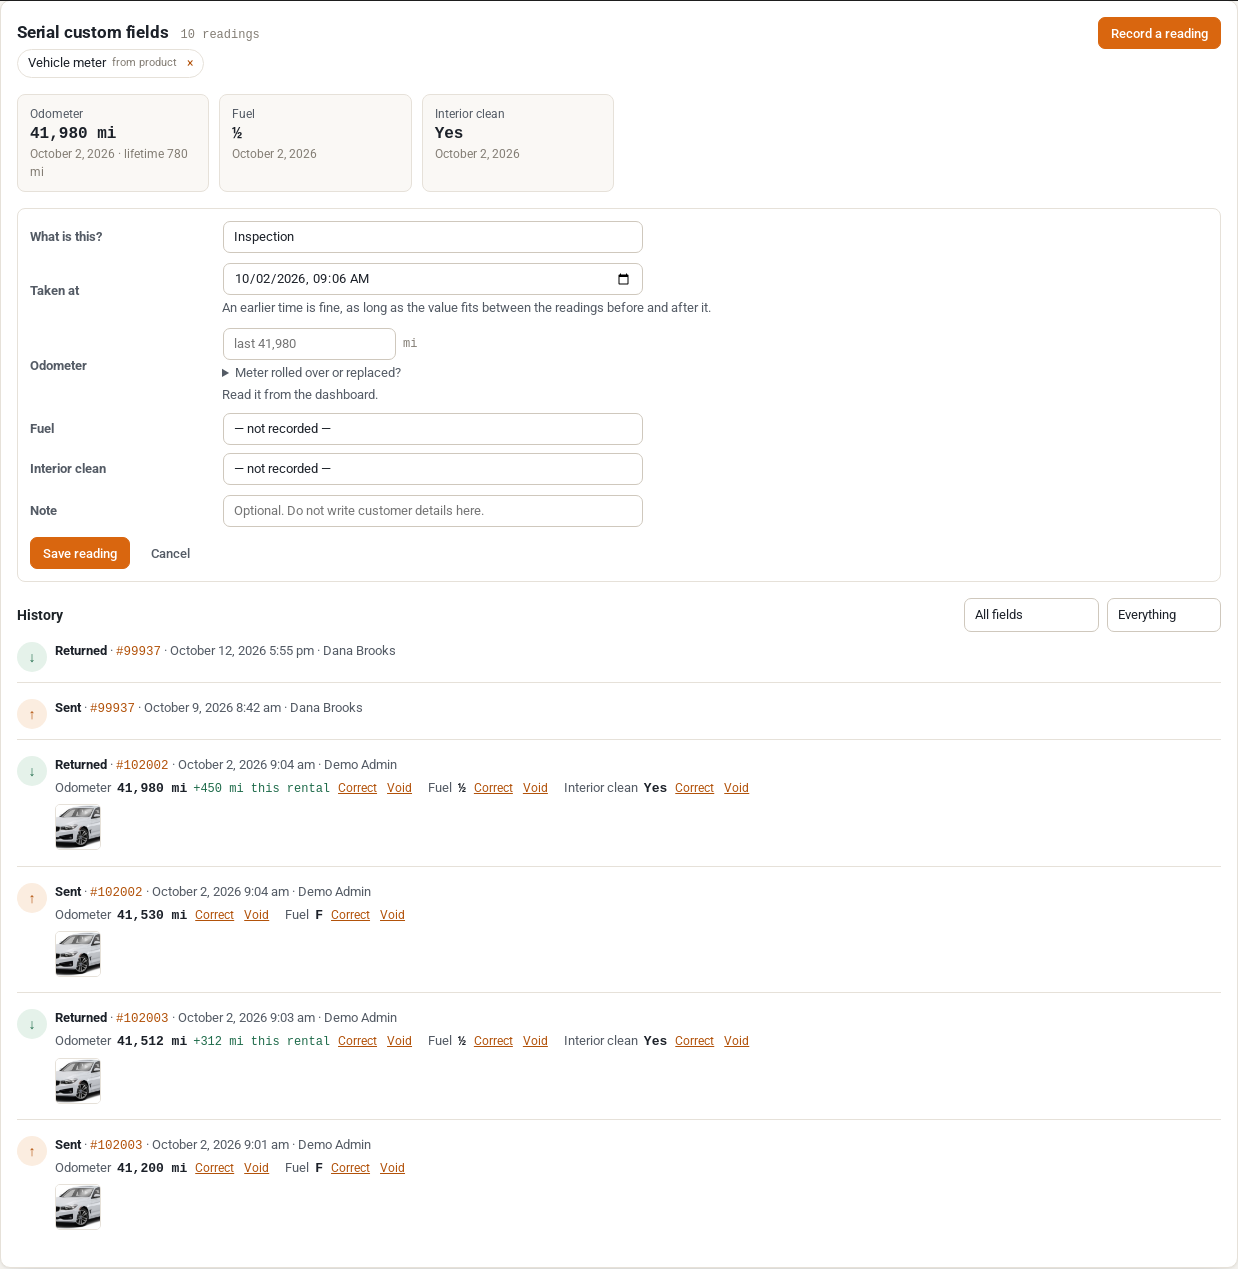Void Fuel on Returned #102002
This screenshot has width=1238, height=1269.
coord(535,788)
